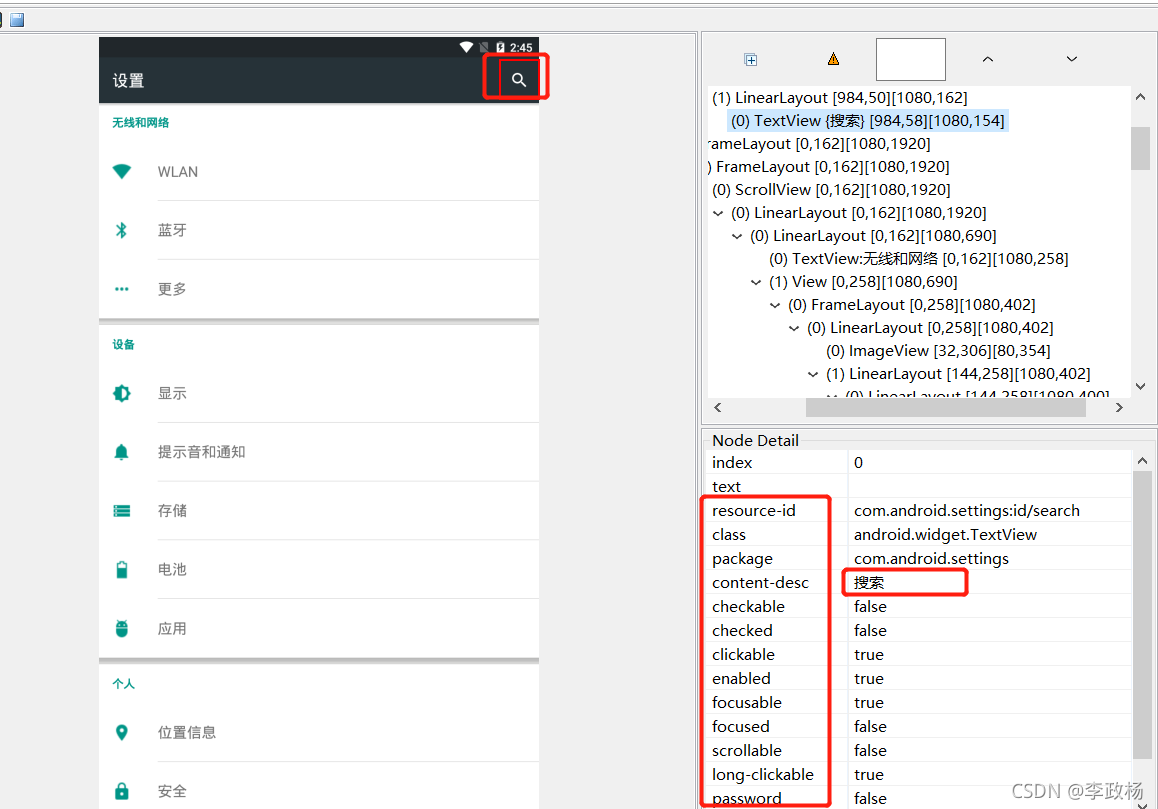Select the focusable property row
1158x809 pixels.
(x=918, y=703)
